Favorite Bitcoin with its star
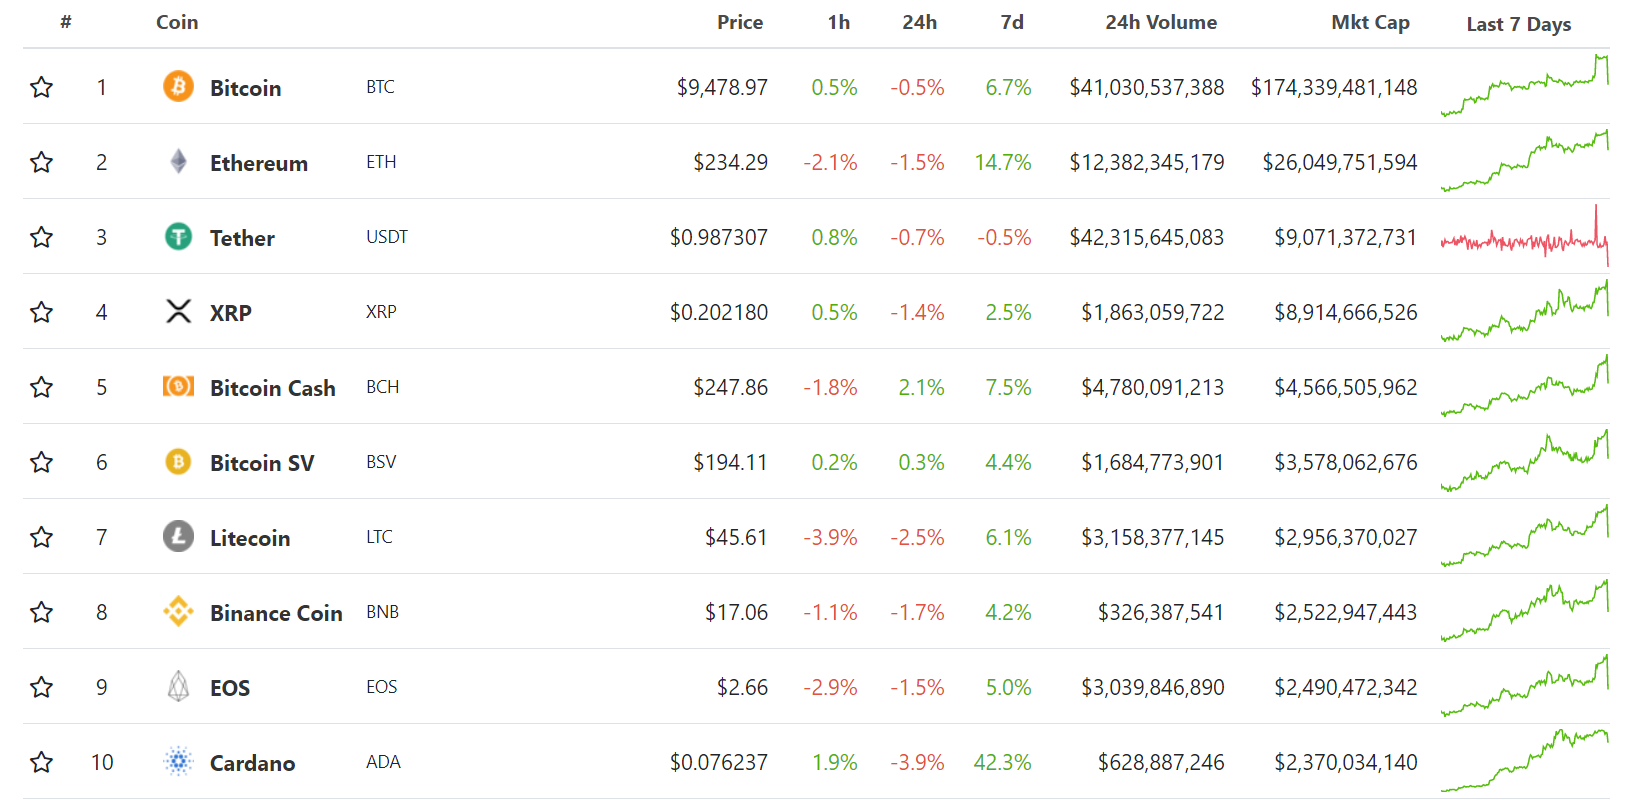 click(41, 87)
